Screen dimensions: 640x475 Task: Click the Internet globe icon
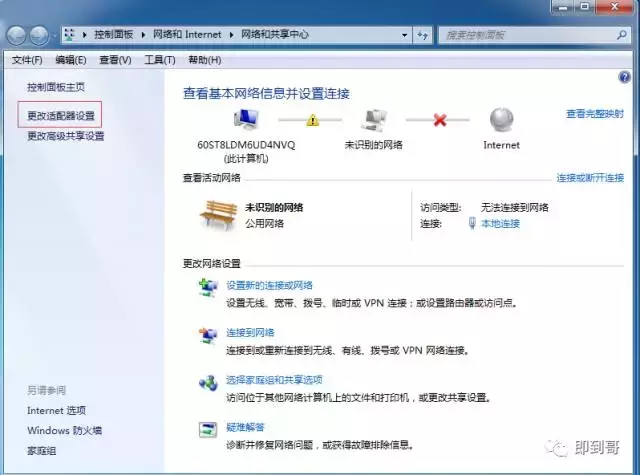[501, 120]
